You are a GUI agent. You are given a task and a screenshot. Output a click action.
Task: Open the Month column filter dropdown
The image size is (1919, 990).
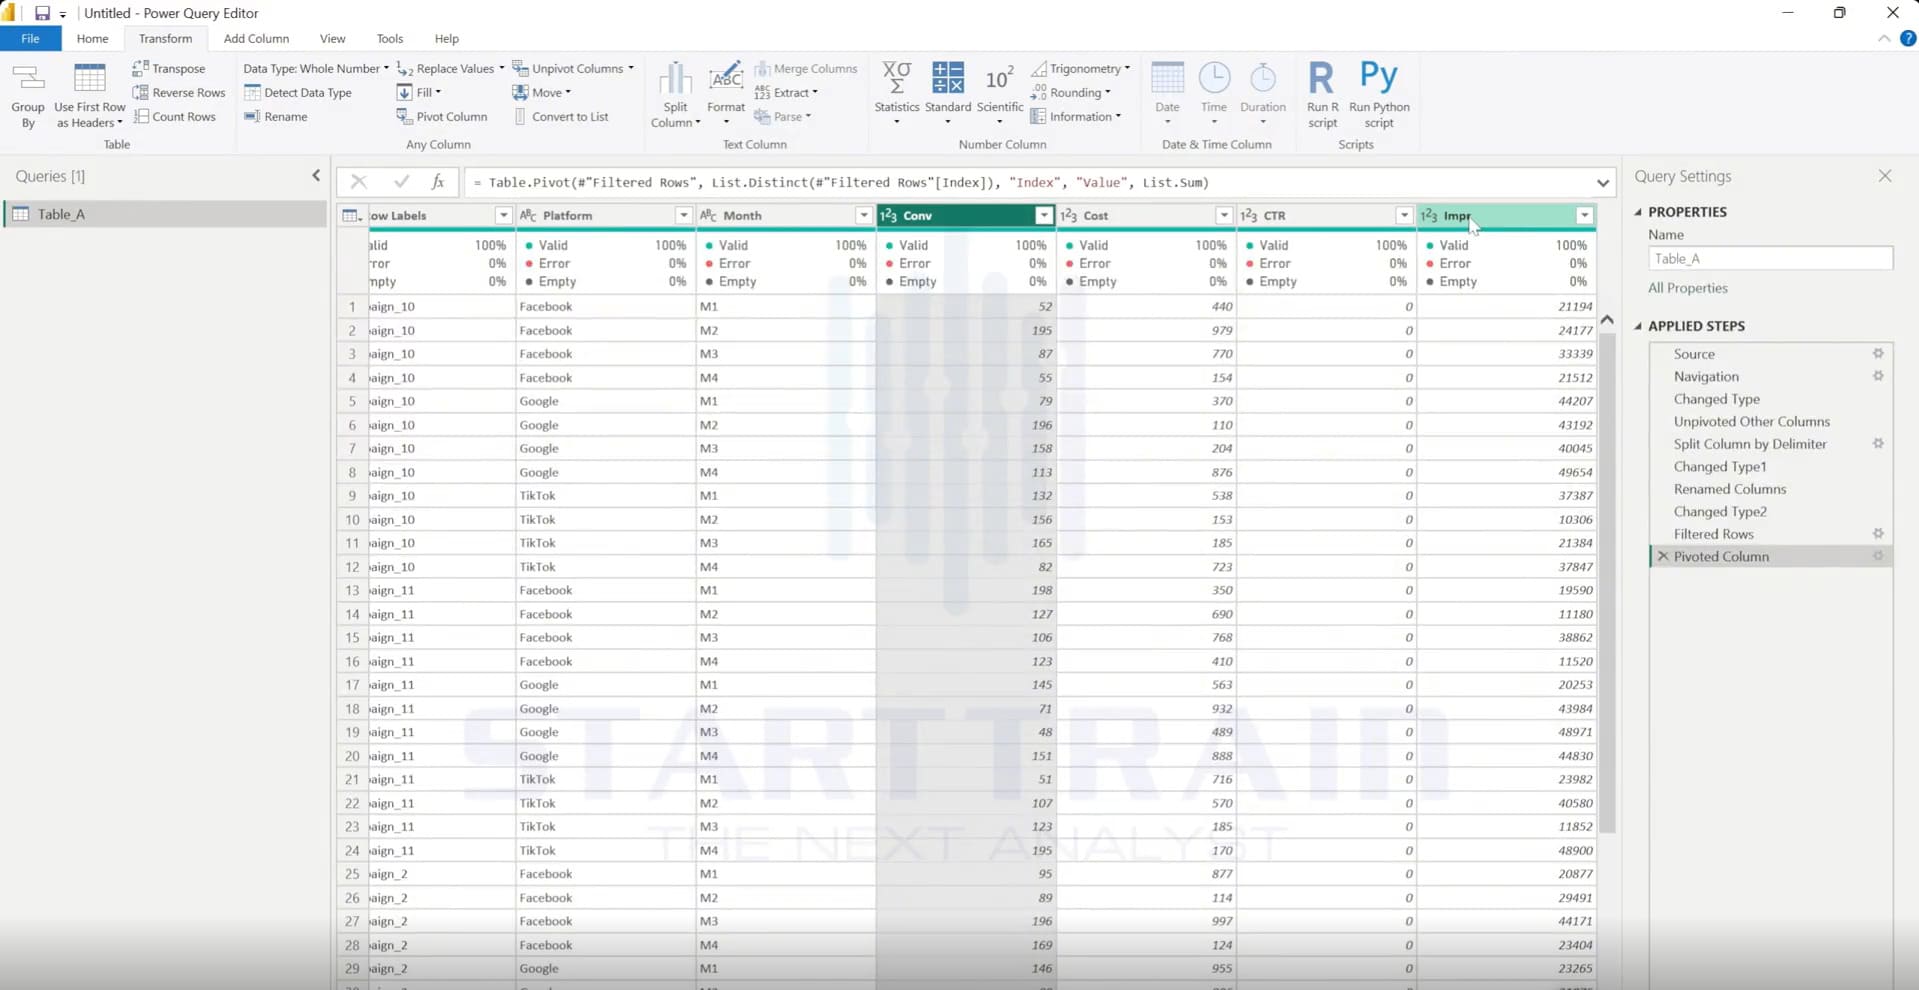tap(863, 215)
